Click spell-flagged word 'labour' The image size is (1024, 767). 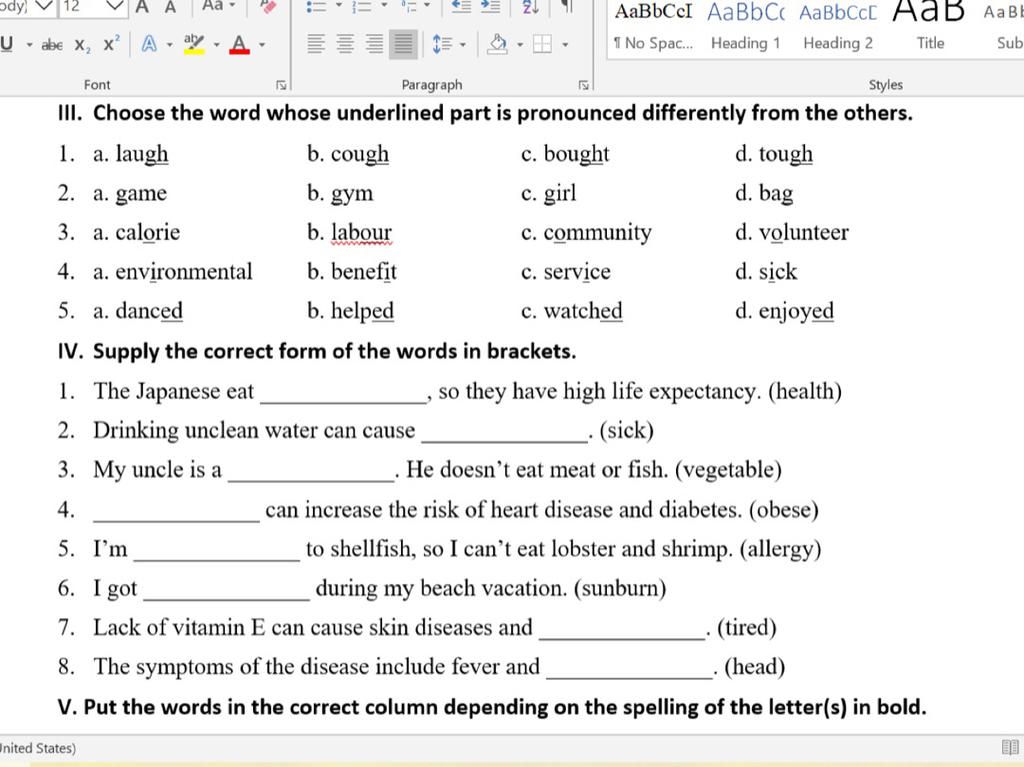pyautogui.click(x=361, y=233)
